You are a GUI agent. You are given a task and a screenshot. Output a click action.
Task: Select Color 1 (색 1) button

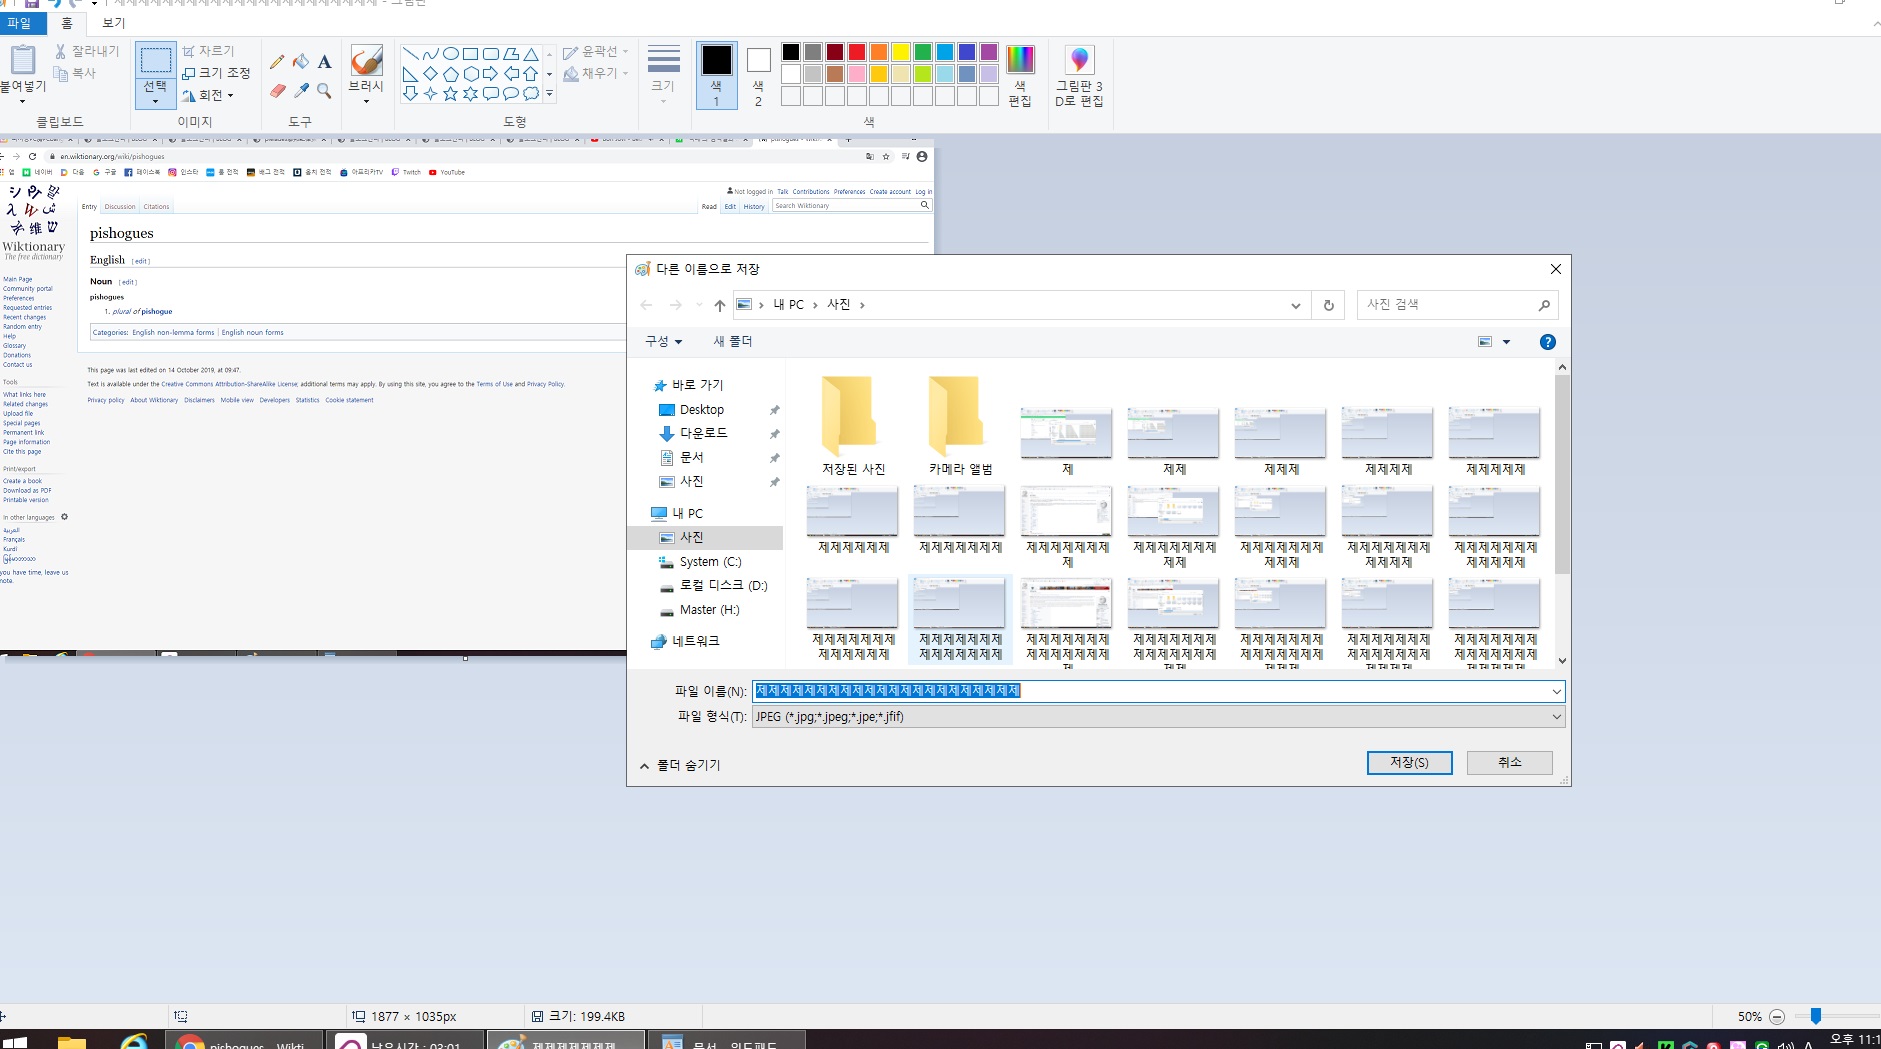click(x=716, y=75)
